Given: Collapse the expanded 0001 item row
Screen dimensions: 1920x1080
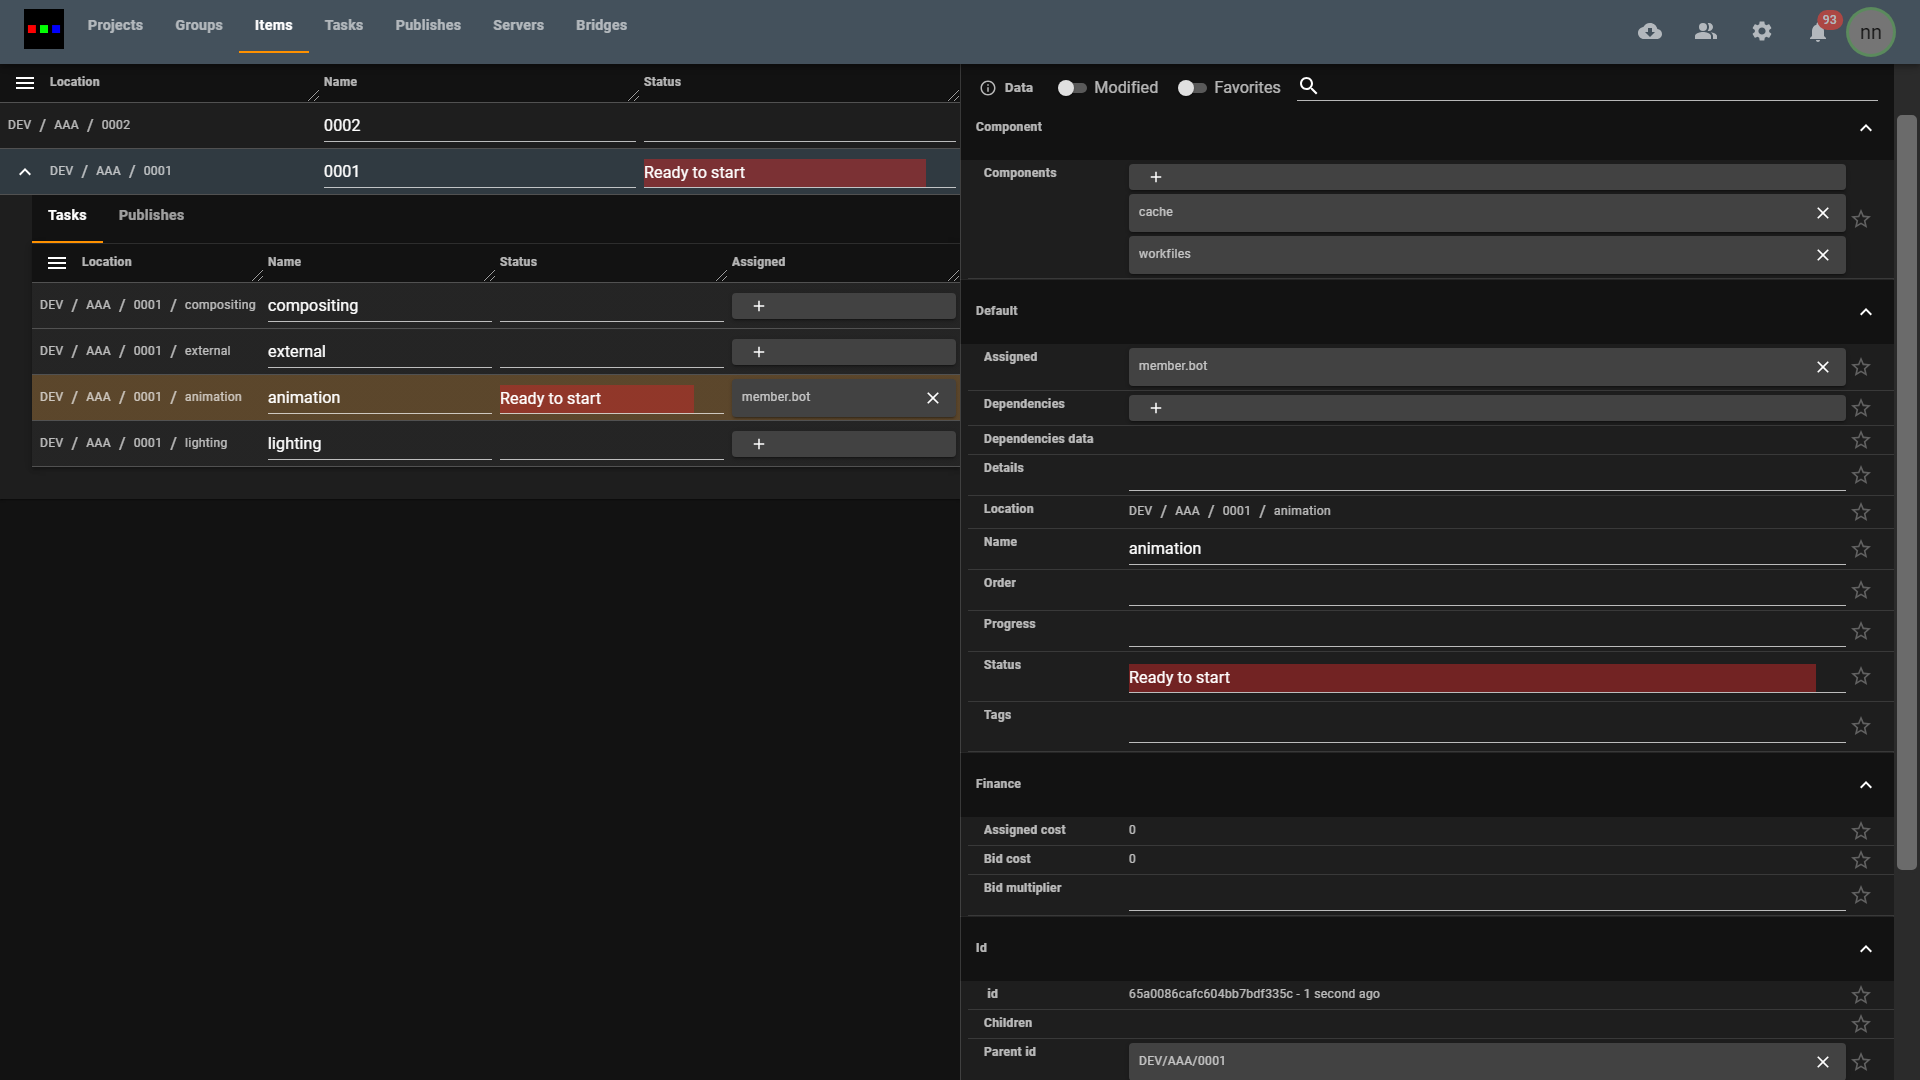Looking at the screenshot, I should [x=25, y=172].
